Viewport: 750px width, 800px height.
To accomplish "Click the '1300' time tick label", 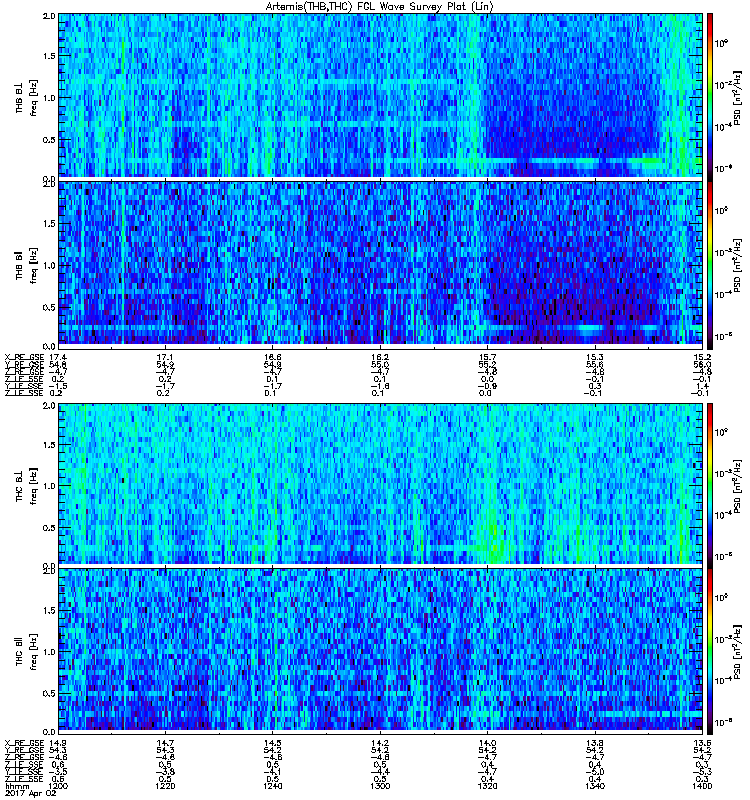I will point(380,786).
